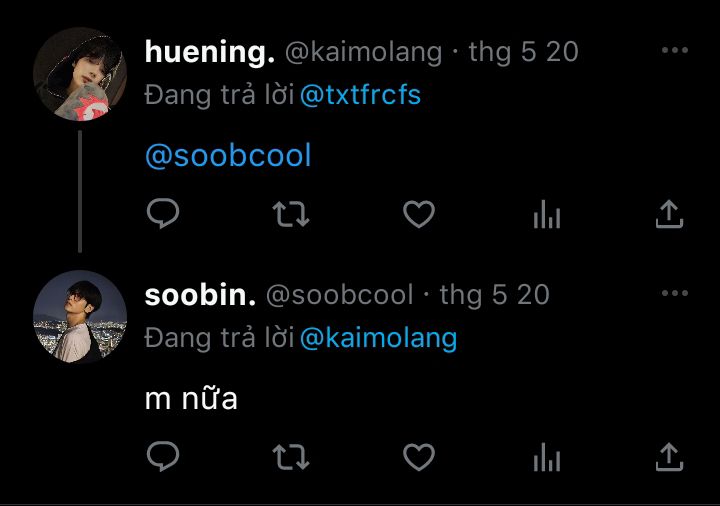Share soobin's "m nữa" tweet
The width and height of the screenshot is (720, 506).
[669, 457]
